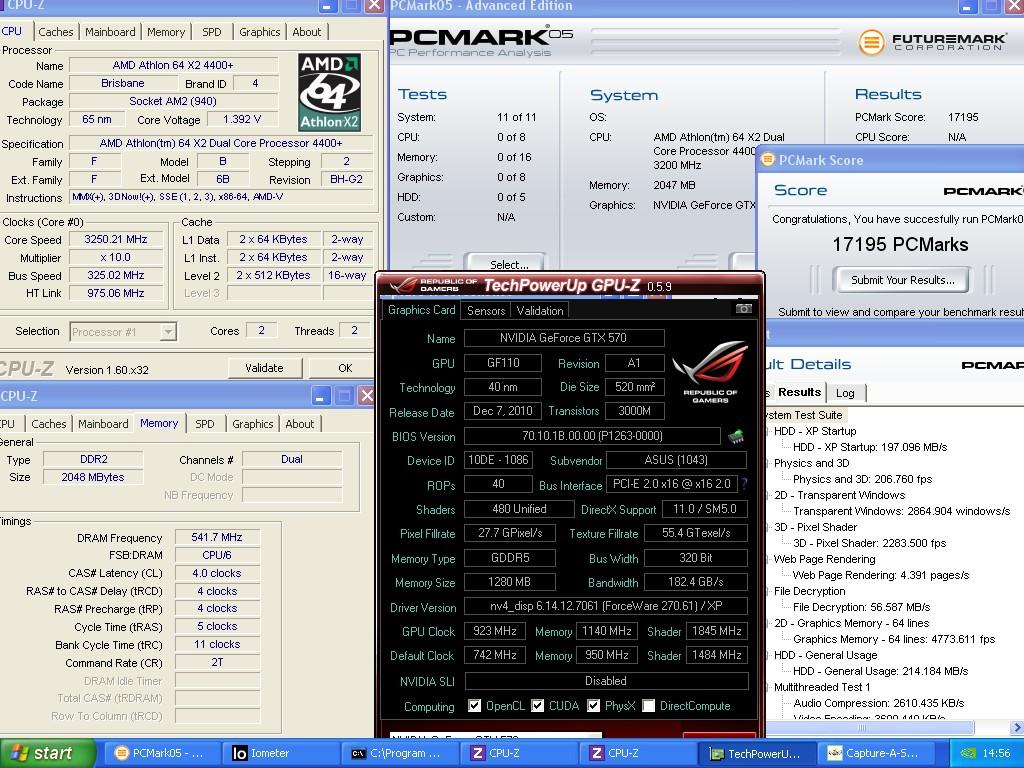Screen dimensions: 1024x768
Task: Click the Validate button in CPU-Z
Action: (264, 368)
